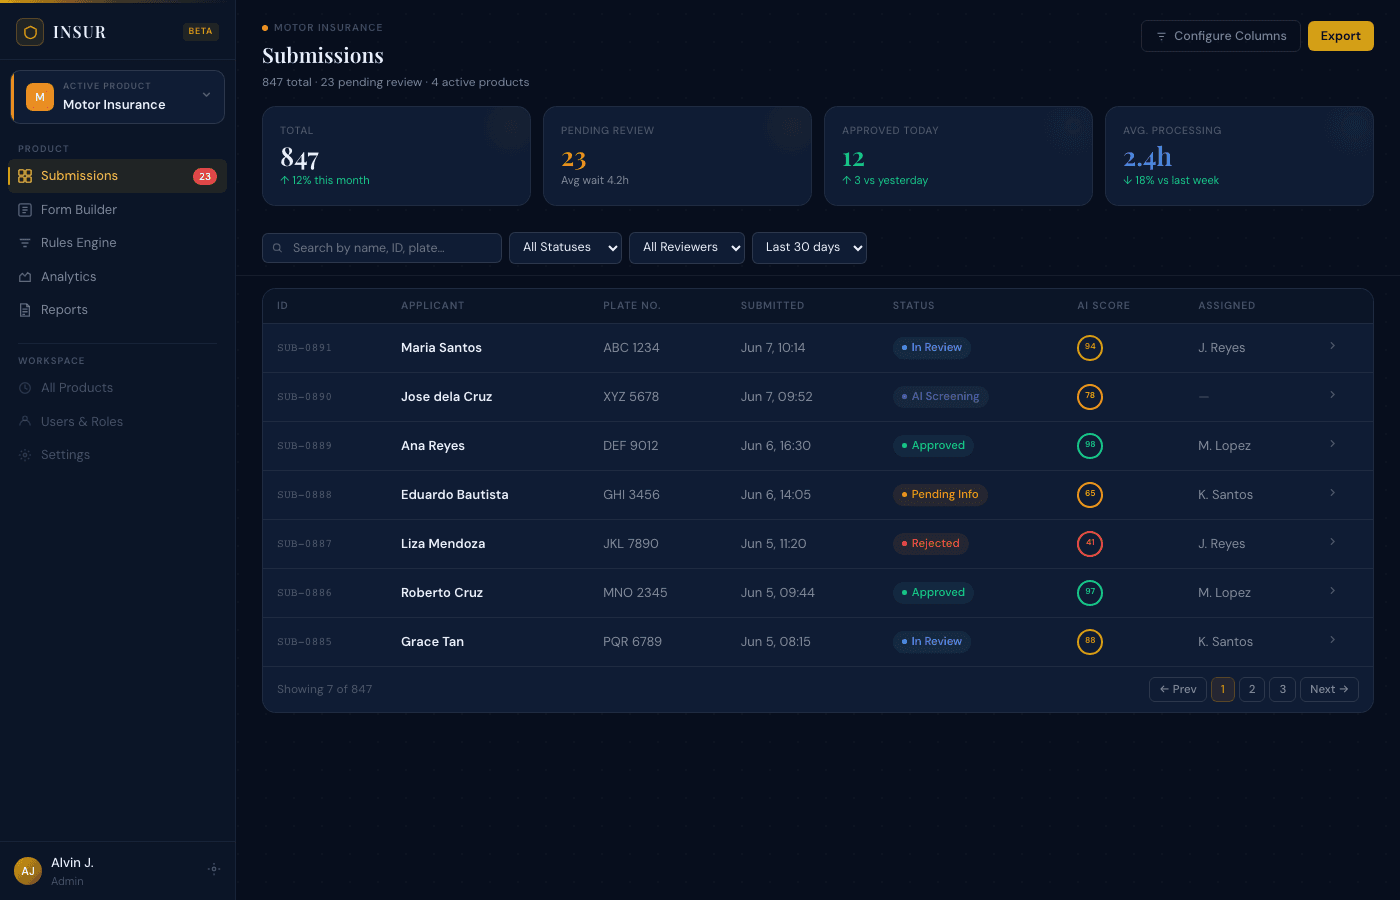Viewport: 1400px width, 900px height.
Task: Select page 1 in pagination
Action: pos(1223,689)
